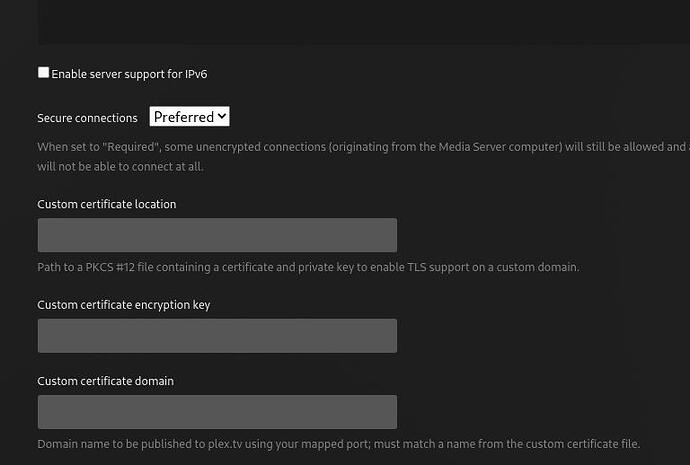Viewport: 690px width, 465px height.
Task: Click the 'Custom certificate encryption key' heading
Action: [123, 305]
